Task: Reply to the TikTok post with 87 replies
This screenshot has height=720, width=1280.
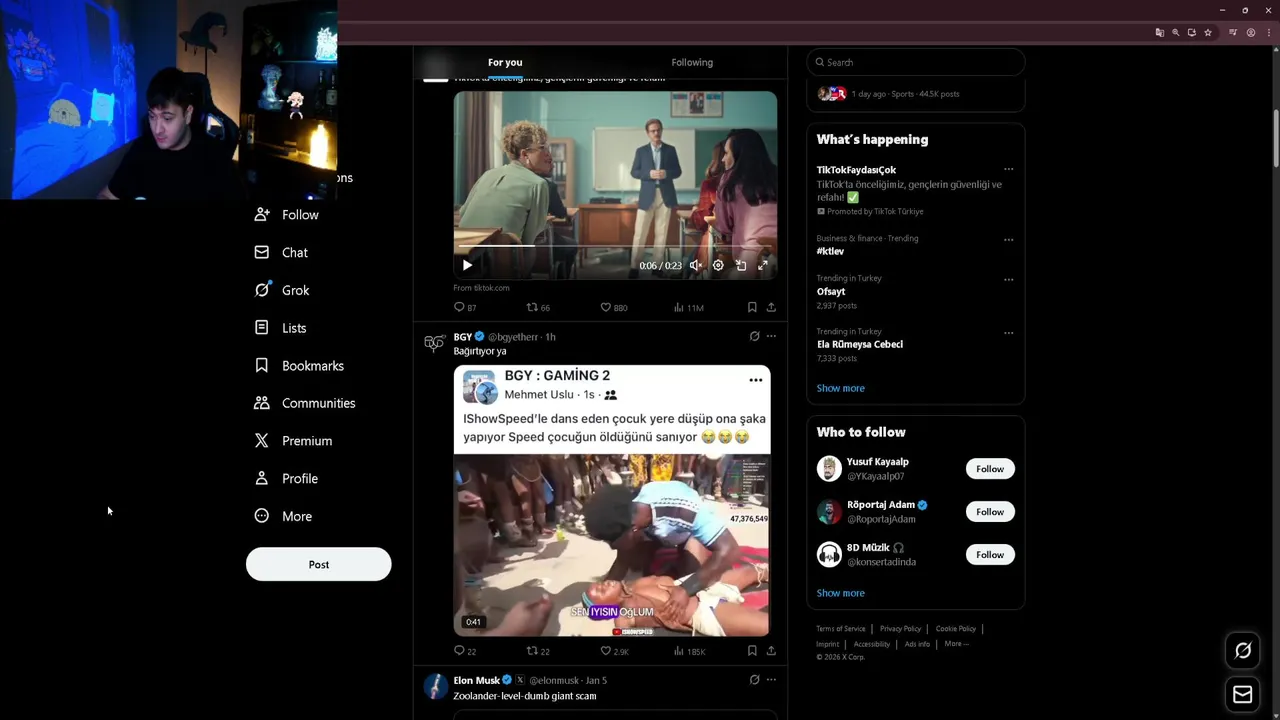Action: pos(465,307)
